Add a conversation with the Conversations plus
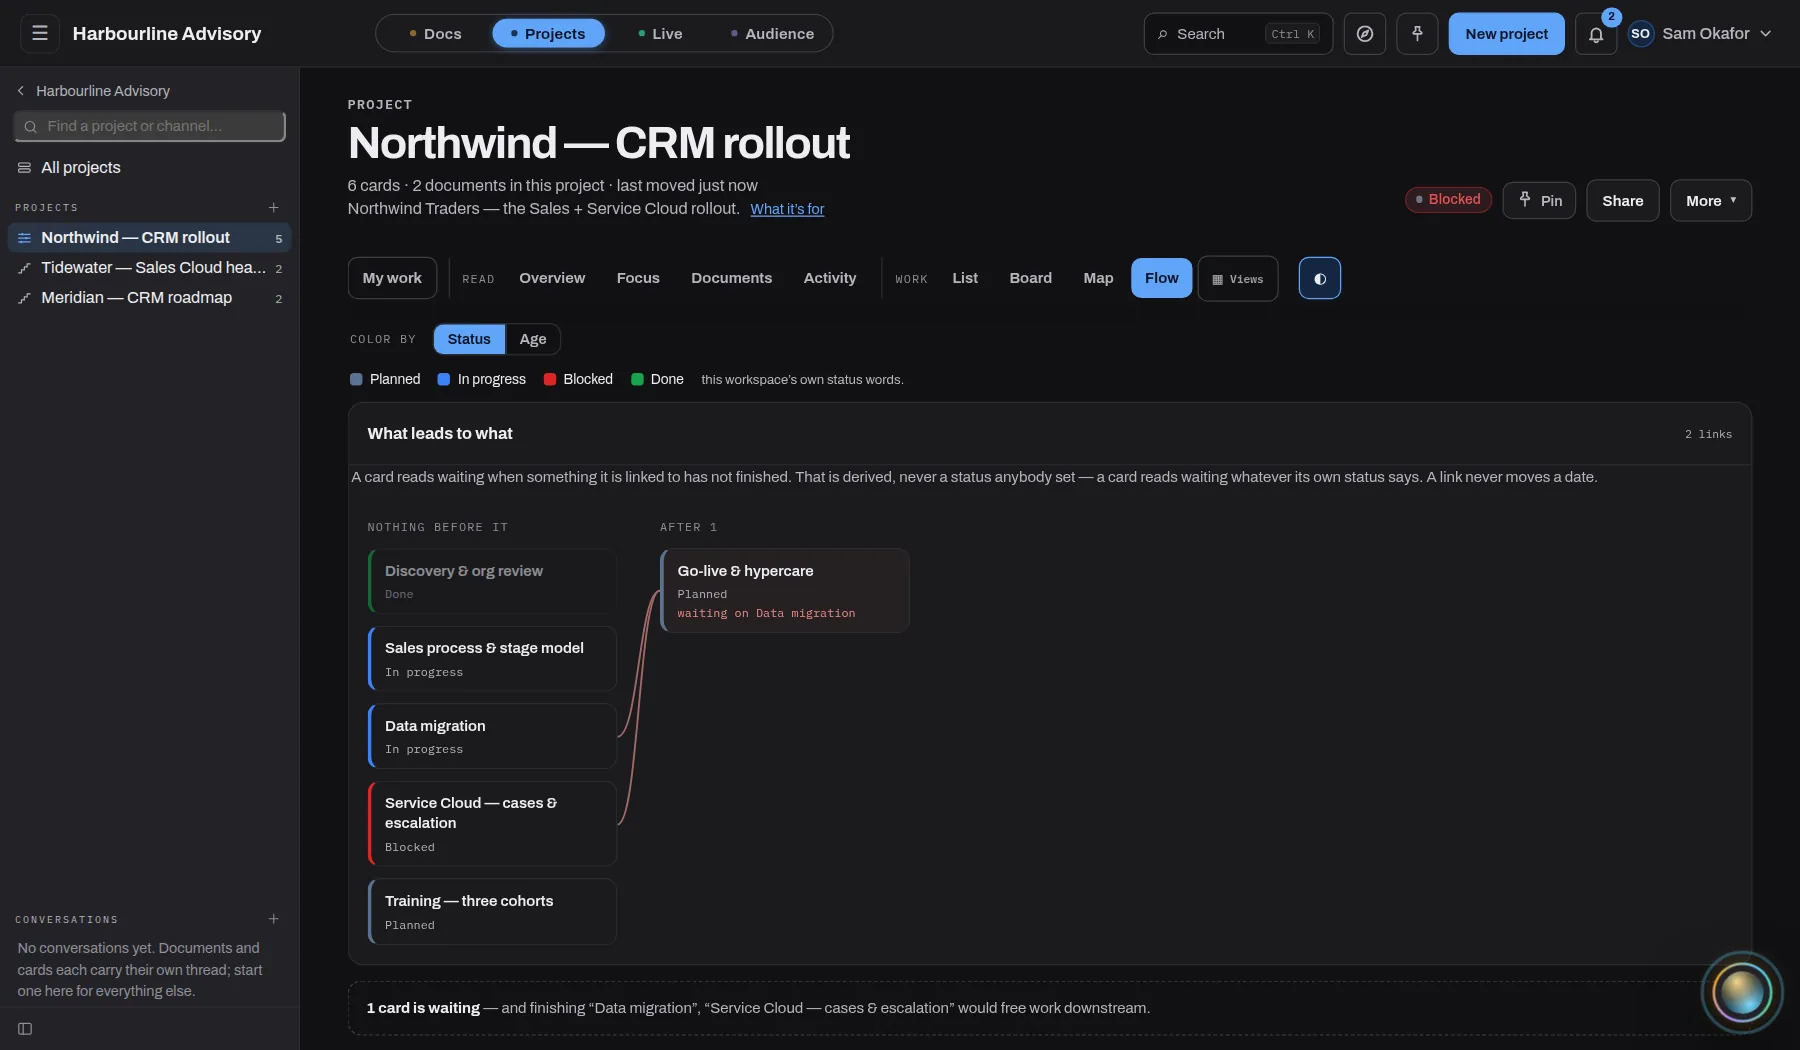Viewport: 1800px width, 1050px height. pyautogui.click(x=273, y=919)
